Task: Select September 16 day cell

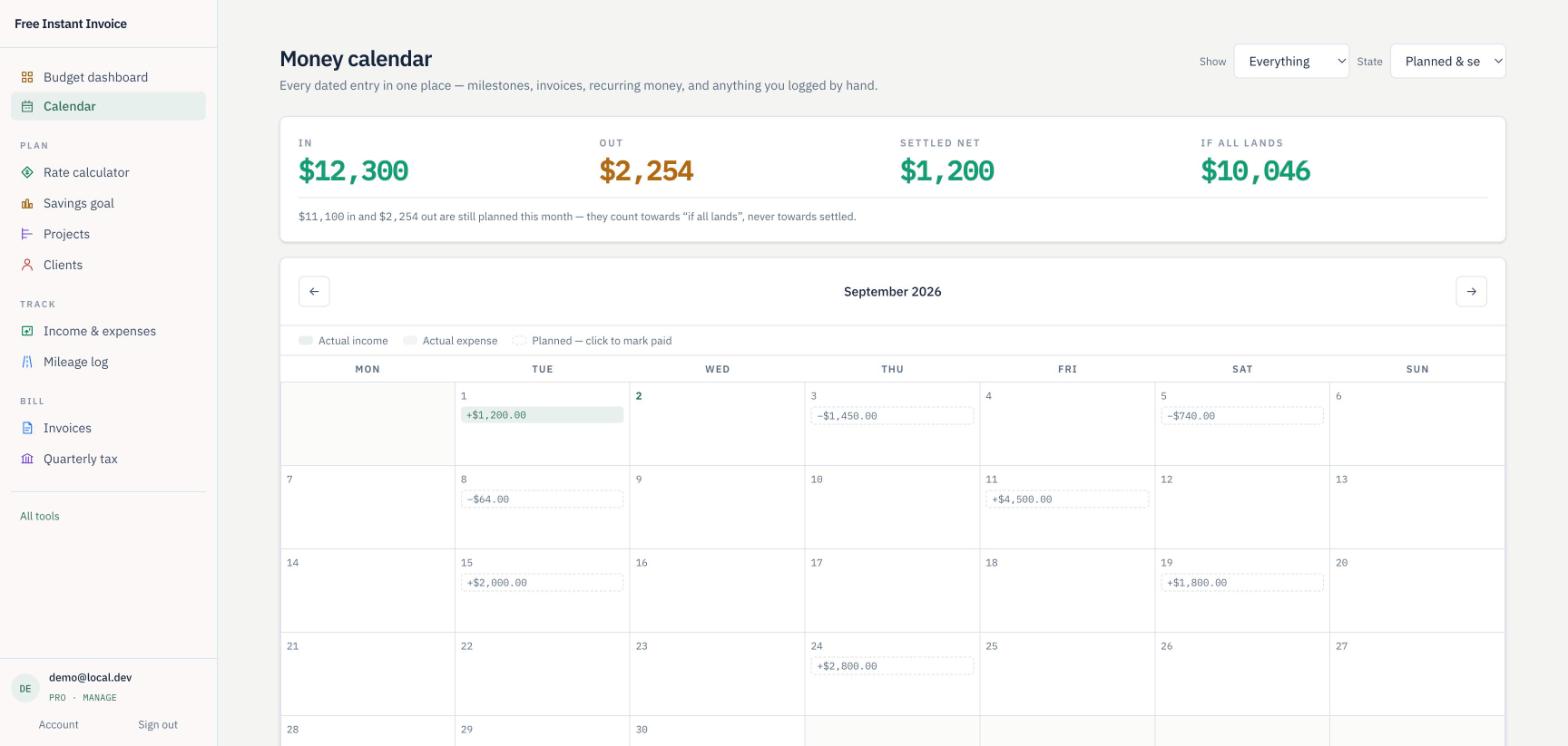Action: click(x=717, y=591)
